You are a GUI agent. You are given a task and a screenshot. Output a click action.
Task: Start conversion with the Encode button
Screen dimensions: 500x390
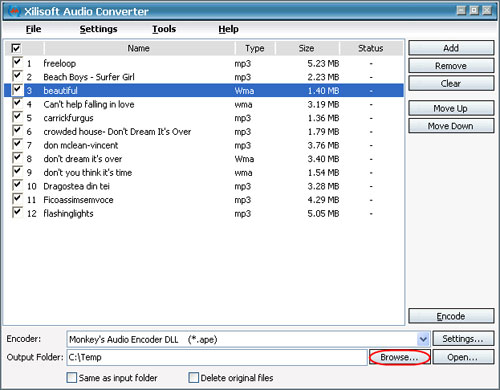(x=451, y=316)
